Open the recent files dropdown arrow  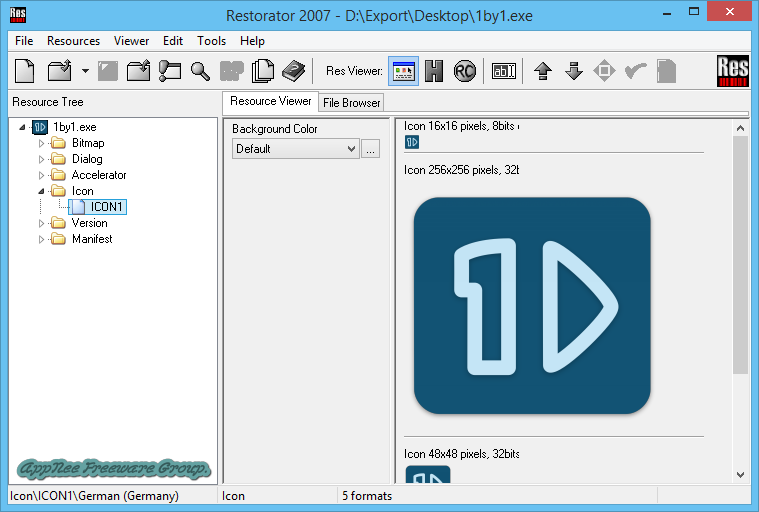(x=85, y=71)
